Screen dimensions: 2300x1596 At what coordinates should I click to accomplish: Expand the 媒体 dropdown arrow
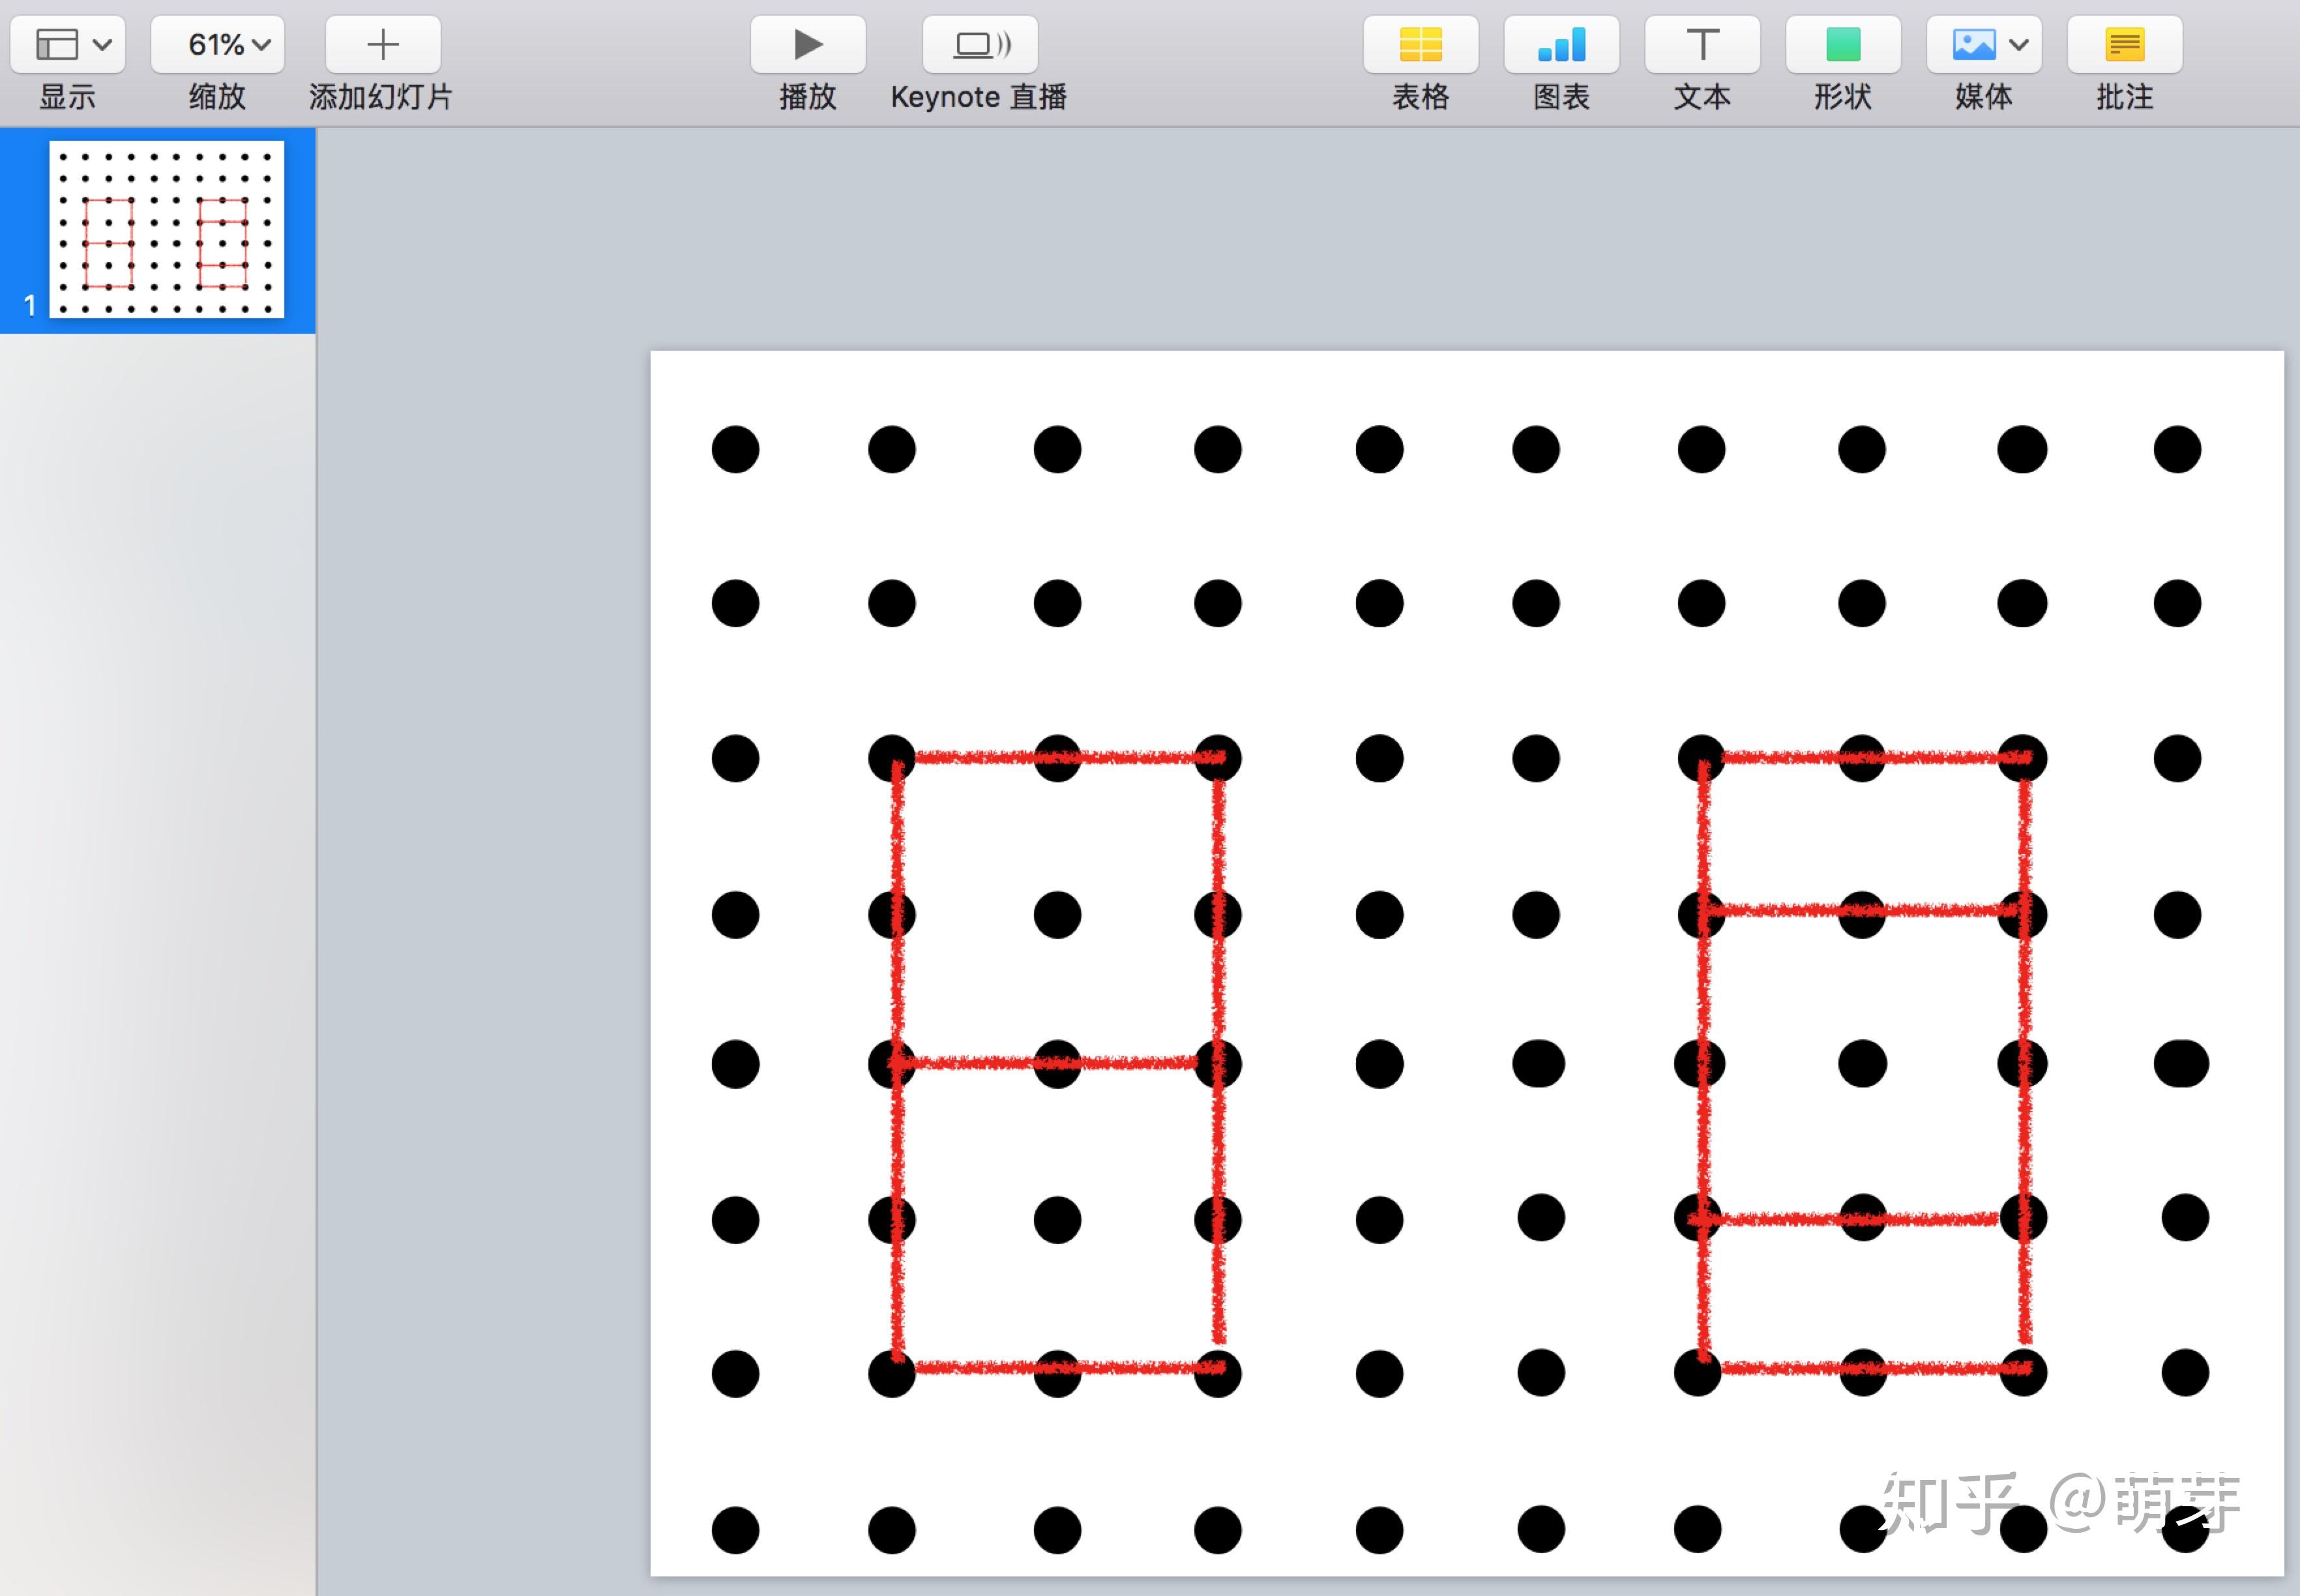pos(2019,45)
